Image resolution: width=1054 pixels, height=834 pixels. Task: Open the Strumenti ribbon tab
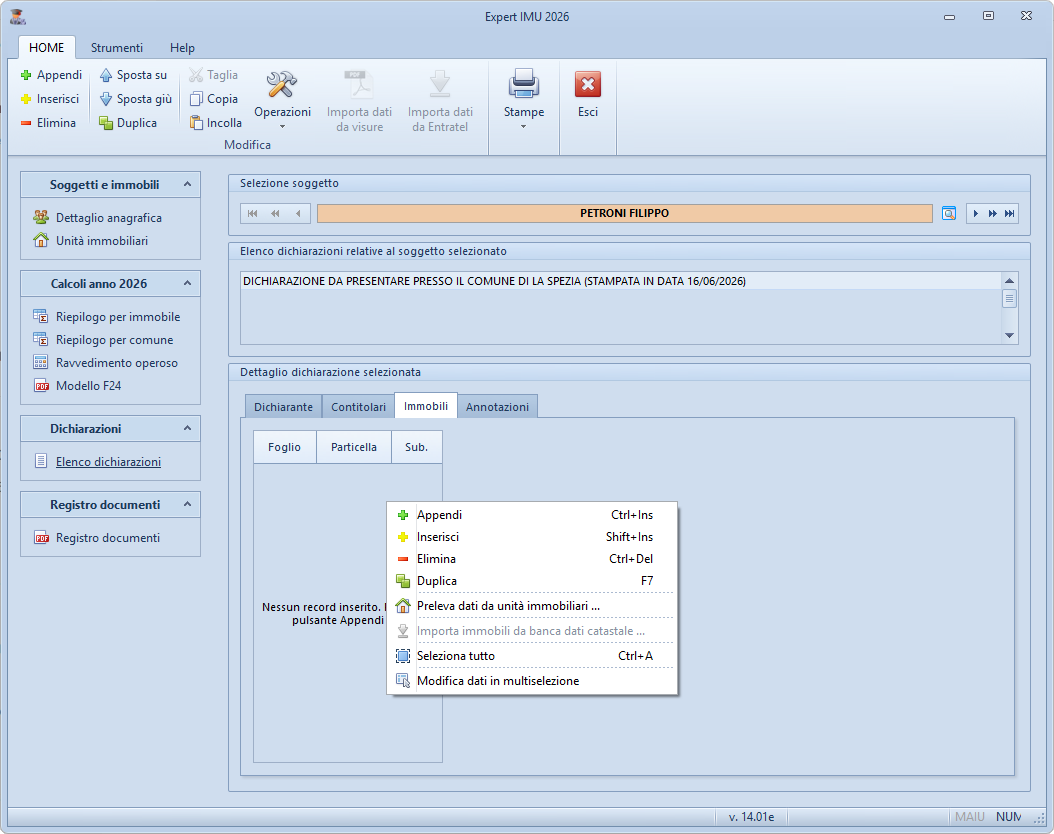click(x=117, y=48)
